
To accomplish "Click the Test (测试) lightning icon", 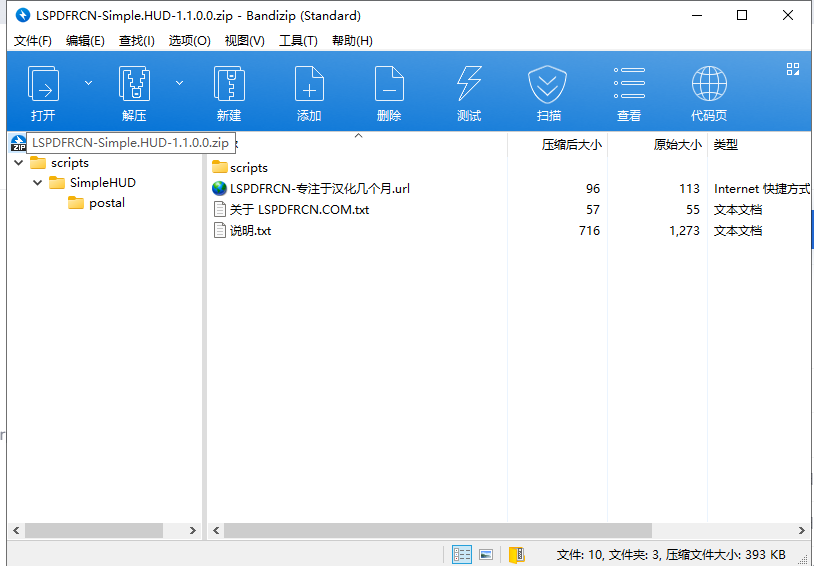I will pyautogui.click(x=469, y=83).
